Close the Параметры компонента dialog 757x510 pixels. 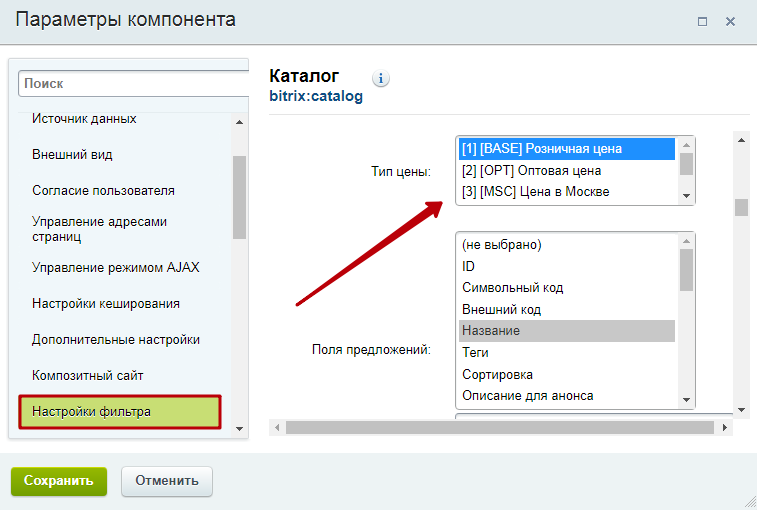[731, 21]
